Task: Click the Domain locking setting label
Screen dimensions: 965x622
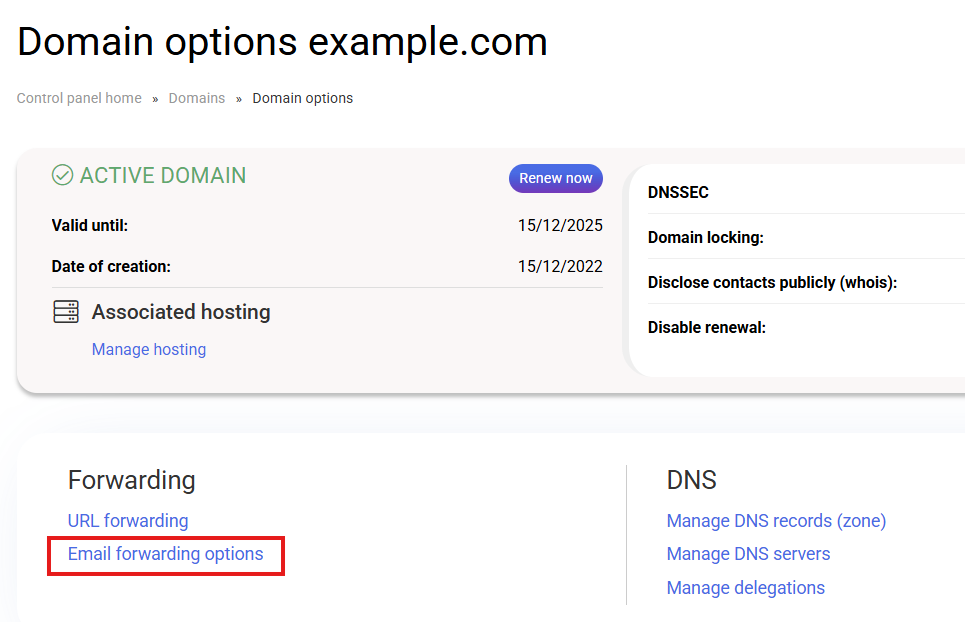Action: click(706, 237)
